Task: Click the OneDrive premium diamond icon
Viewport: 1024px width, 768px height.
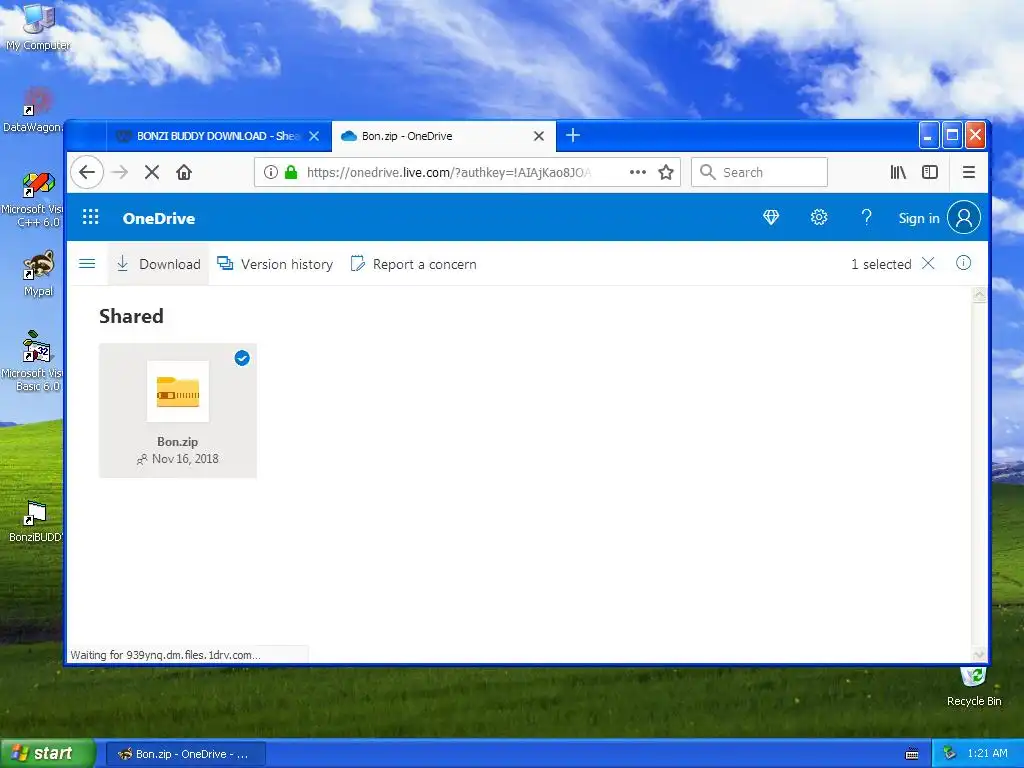Action: point(771,217)
